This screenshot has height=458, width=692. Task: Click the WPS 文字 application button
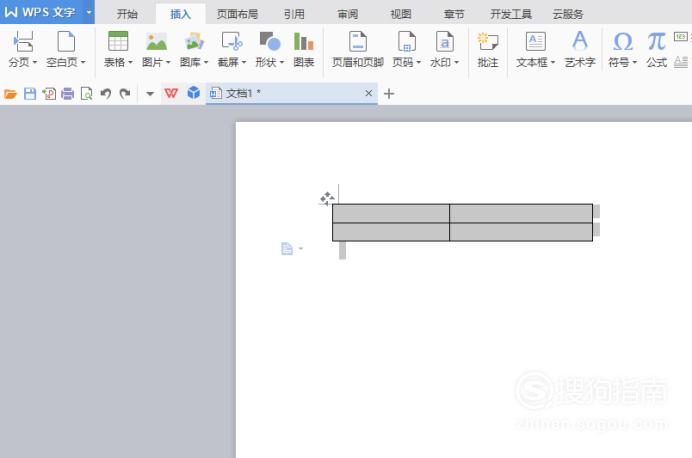click(40, 12)
